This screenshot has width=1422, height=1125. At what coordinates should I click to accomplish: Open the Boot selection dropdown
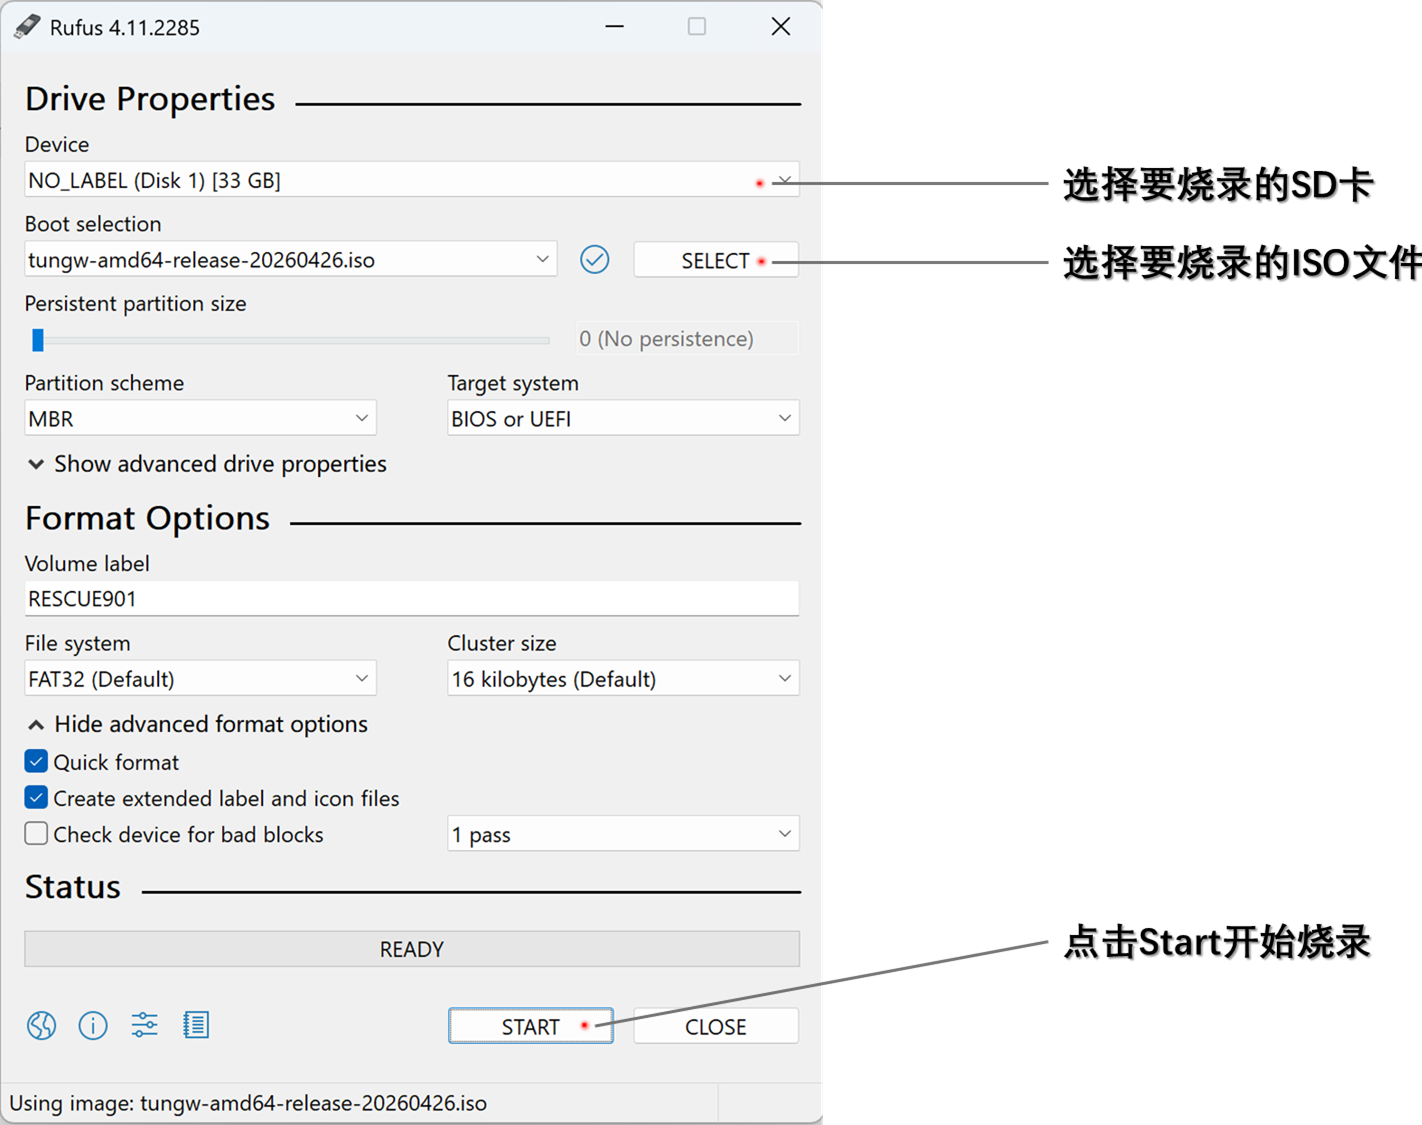click(x=291, y=260)
